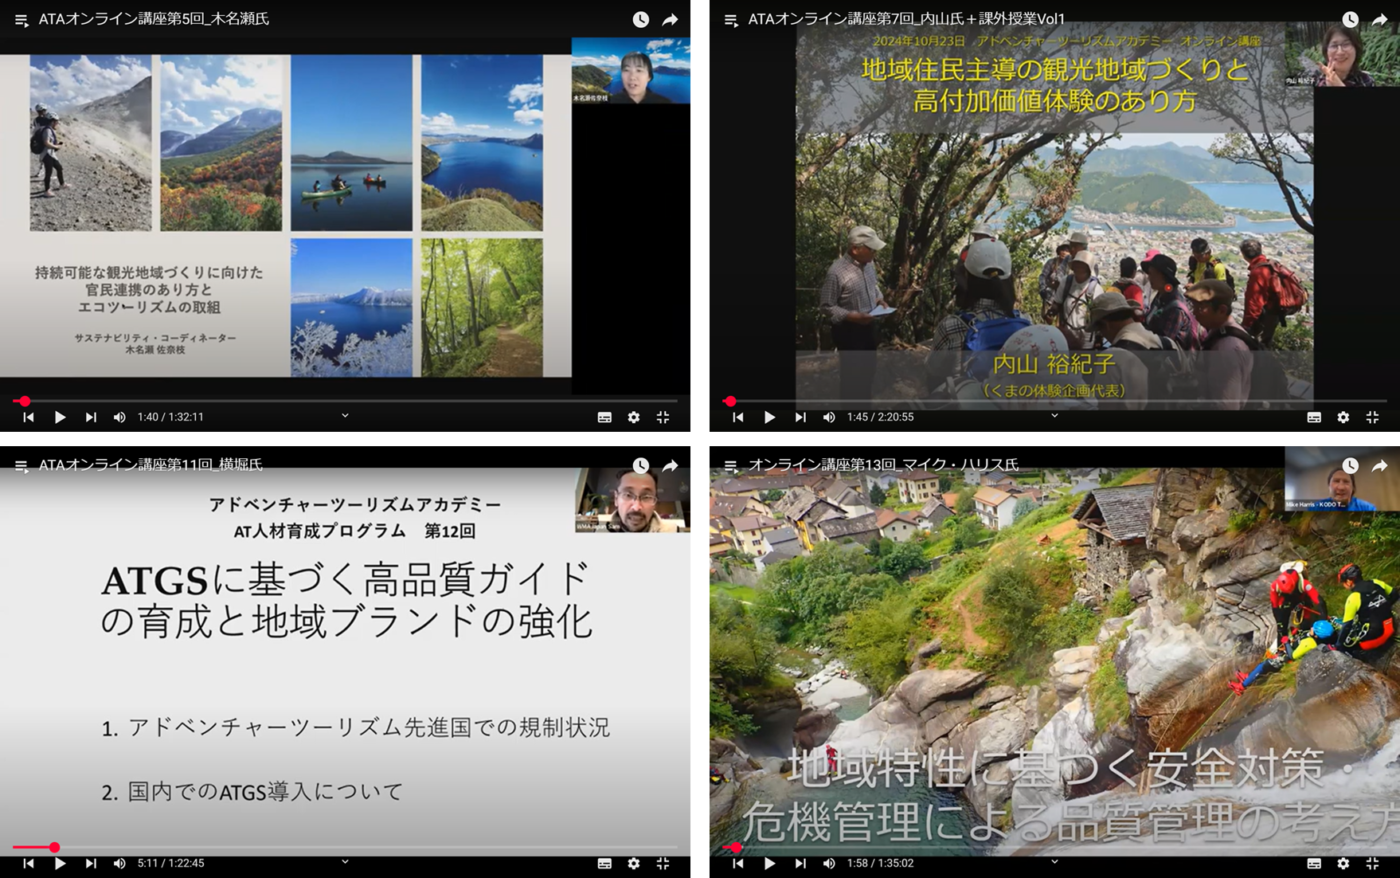This screenshot has height=878, width=1400.
Task: Share the 第13回_マイク・ハリス氏 video
Action: 1379,466
